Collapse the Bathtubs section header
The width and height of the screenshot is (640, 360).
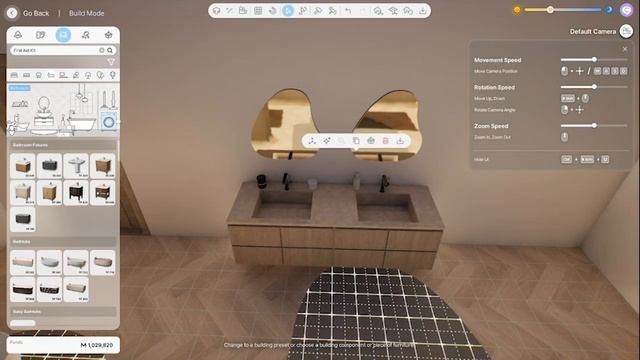(63, 242)
